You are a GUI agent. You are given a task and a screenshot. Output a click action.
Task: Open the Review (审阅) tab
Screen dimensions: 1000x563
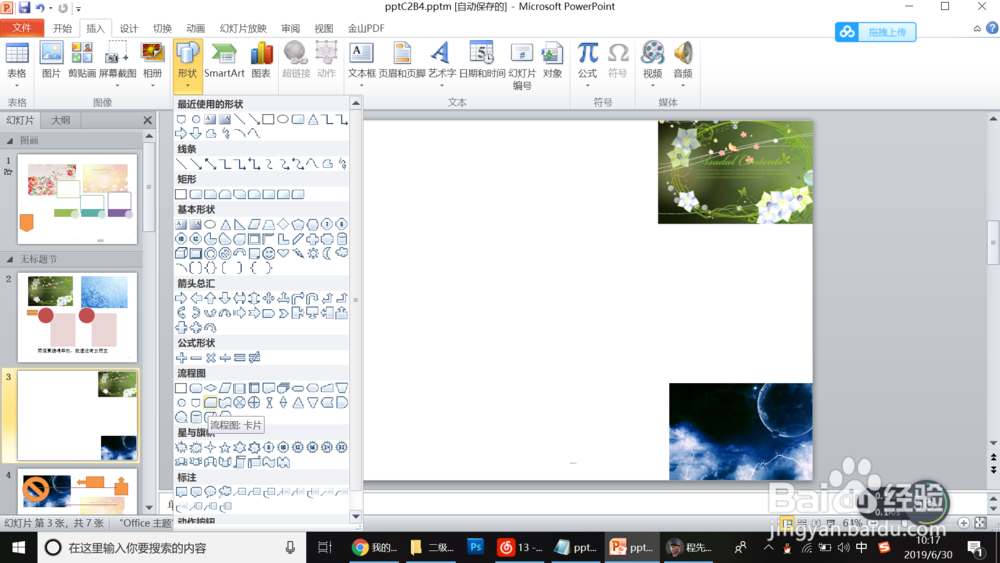pyautogui.click(x=290, y=28)
